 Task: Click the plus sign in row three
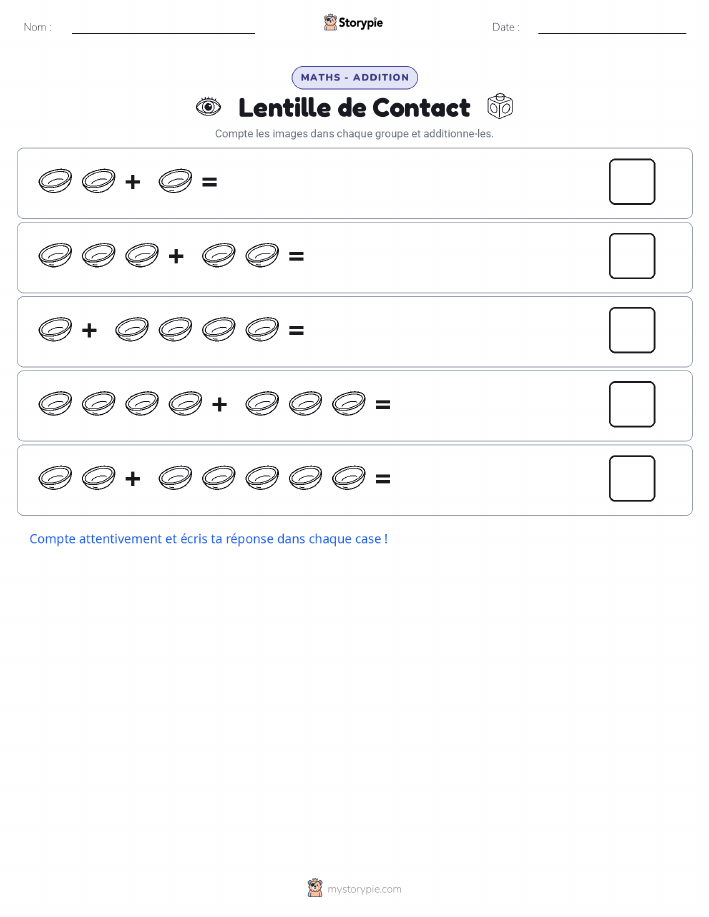tap(89, 330)
